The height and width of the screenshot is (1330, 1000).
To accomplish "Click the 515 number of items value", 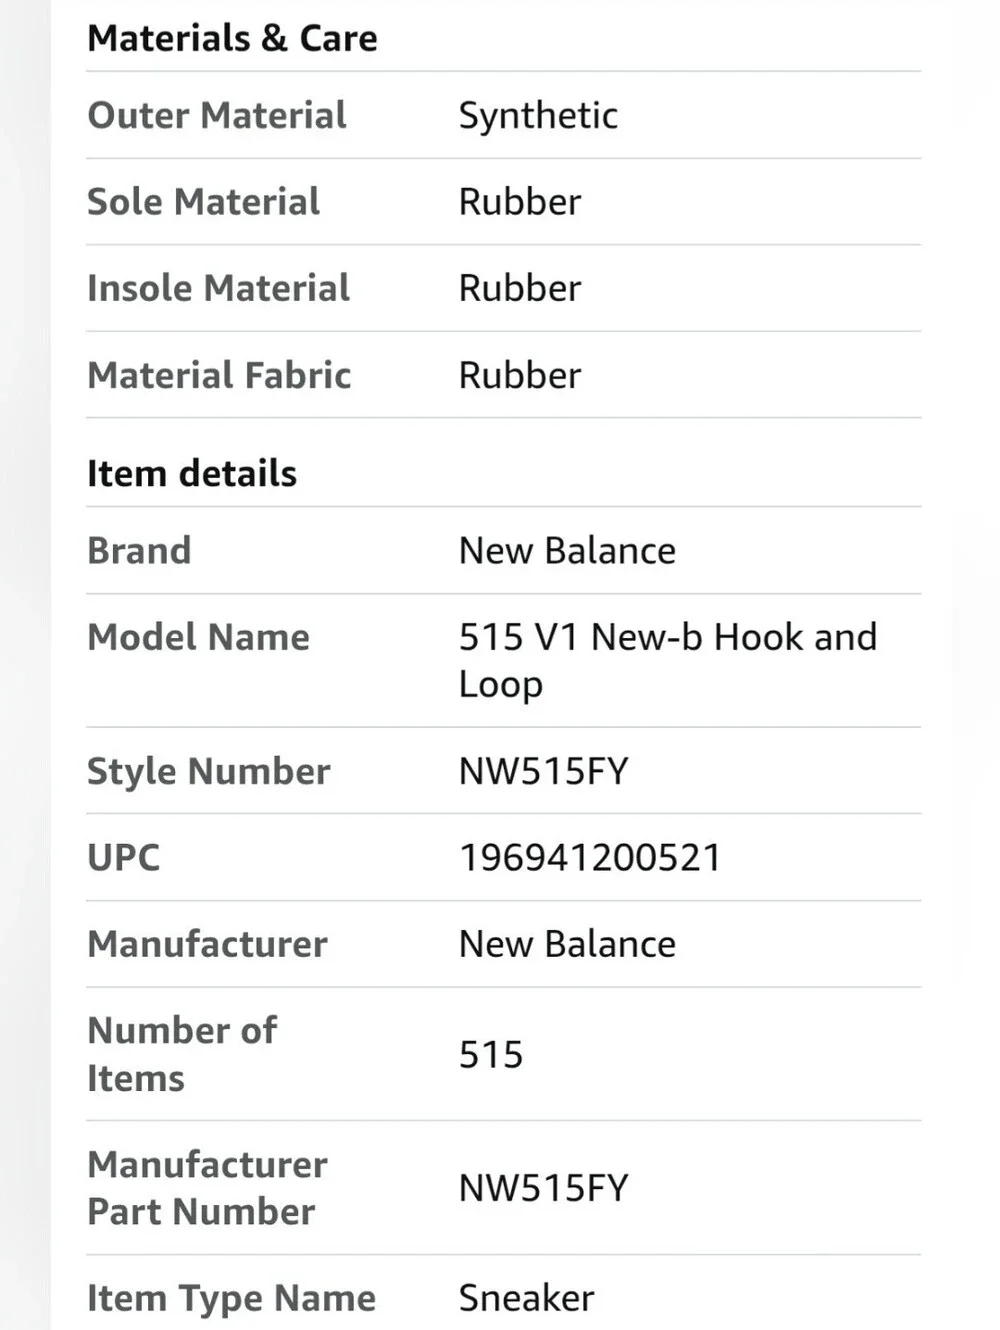I will (491, 1055).
